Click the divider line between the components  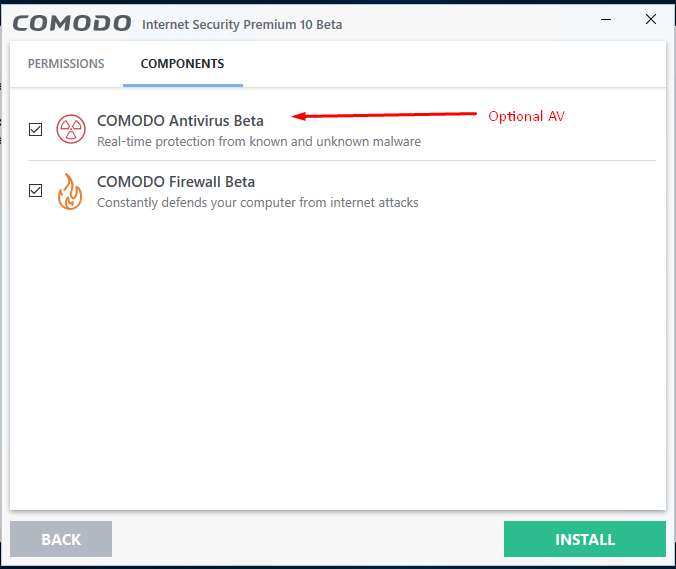click(x=341, y=160)
